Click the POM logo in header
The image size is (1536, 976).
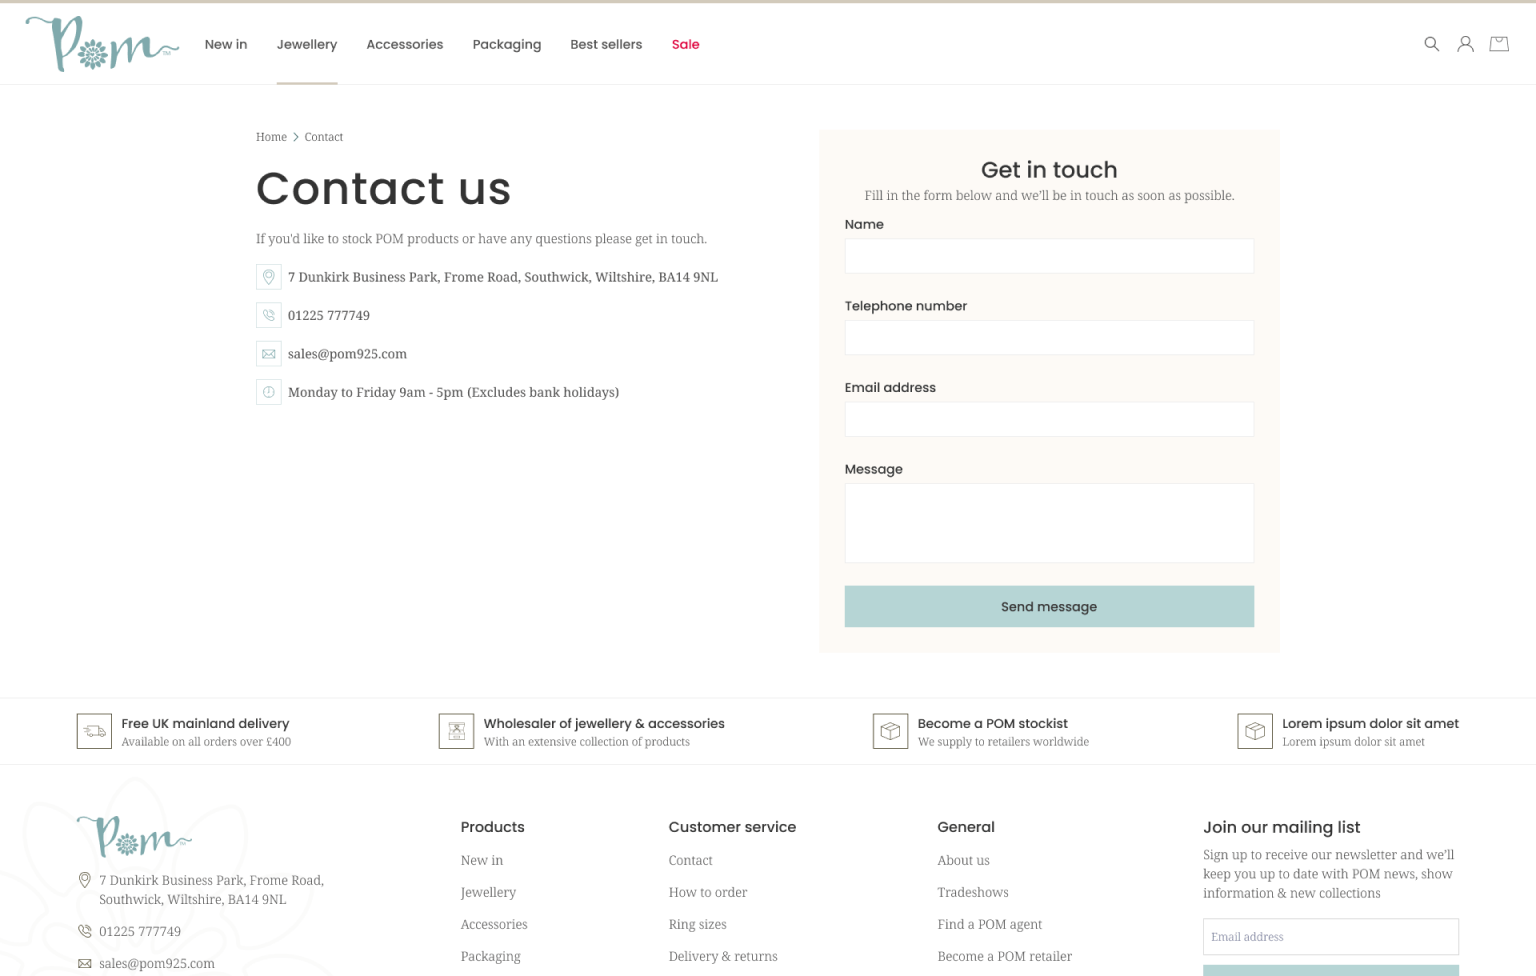(x=101, y=44)
